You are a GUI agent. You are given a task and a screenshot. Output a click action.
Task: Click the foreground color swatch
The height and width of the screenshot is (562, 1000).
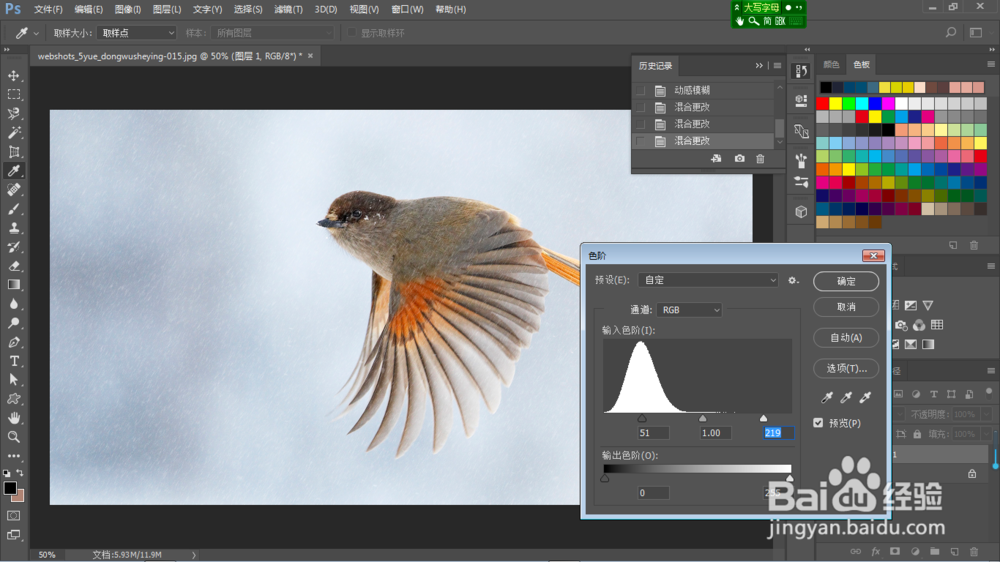pyautogui.click(x=10, y=488)
